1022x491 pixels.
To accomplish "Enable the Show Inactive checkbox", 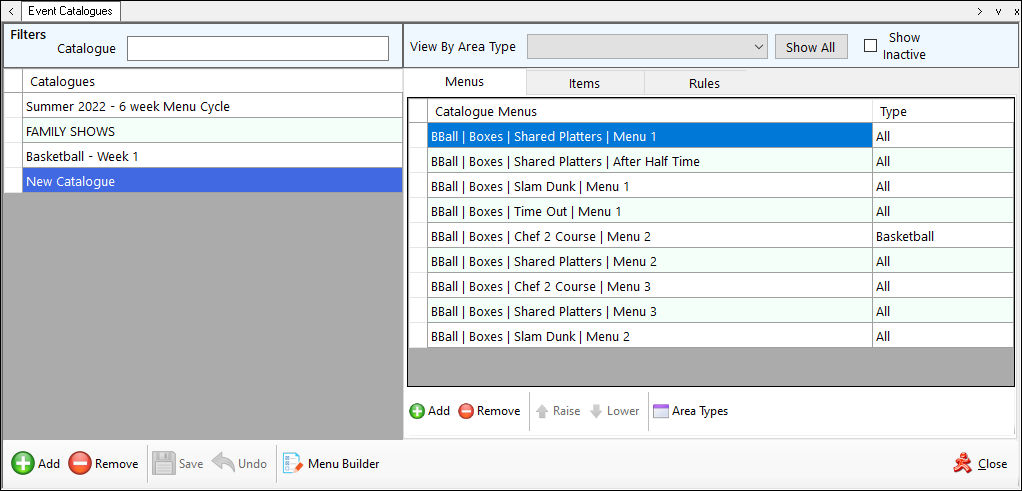I will click(870, 46).
